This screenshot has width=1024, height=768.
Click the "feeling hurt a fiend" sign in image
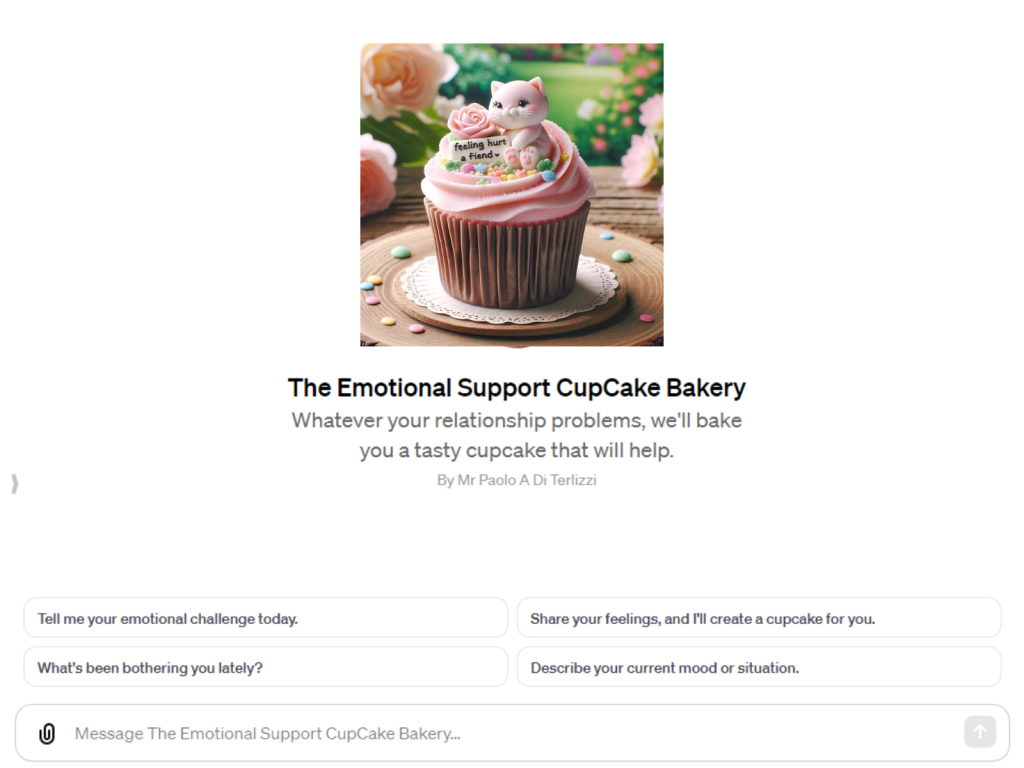pos(479,150)
